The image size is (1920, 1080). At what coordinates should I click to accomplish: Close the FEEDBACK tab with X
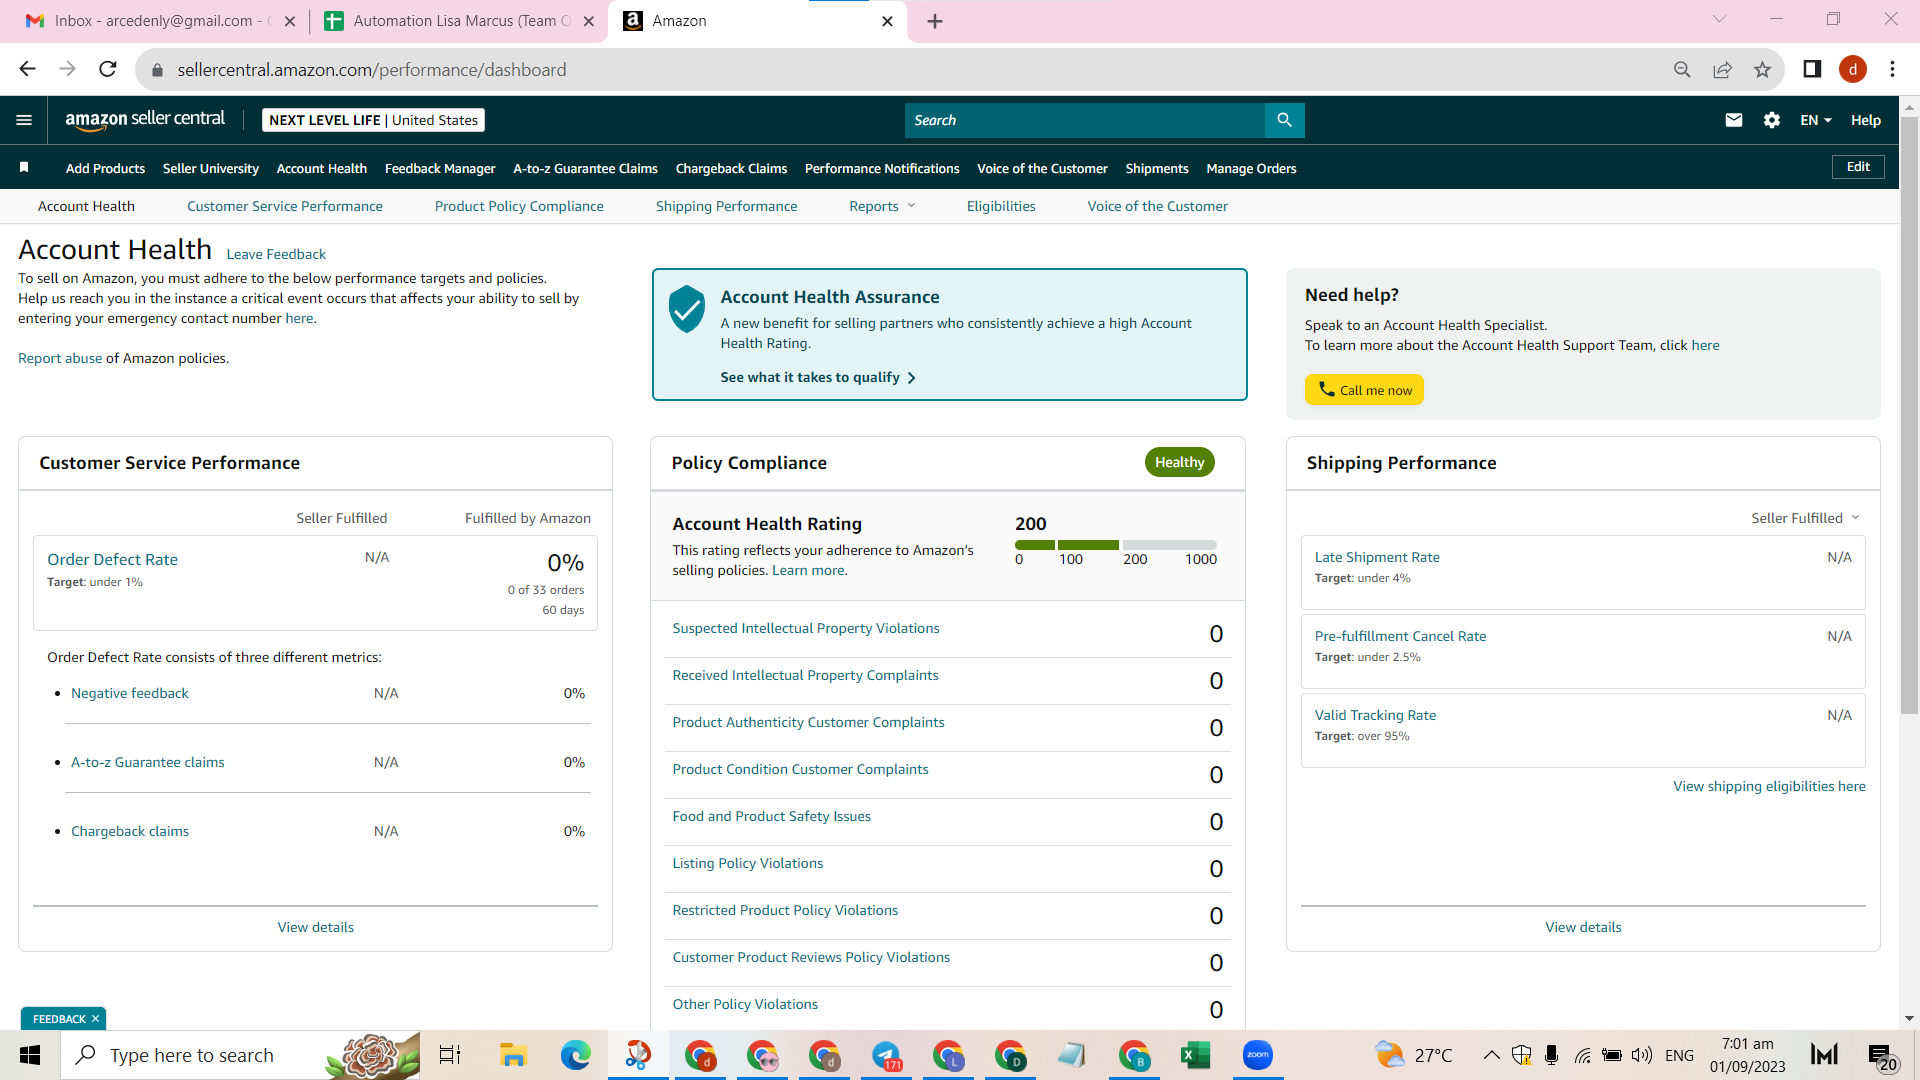click(x=95, y=1019)
